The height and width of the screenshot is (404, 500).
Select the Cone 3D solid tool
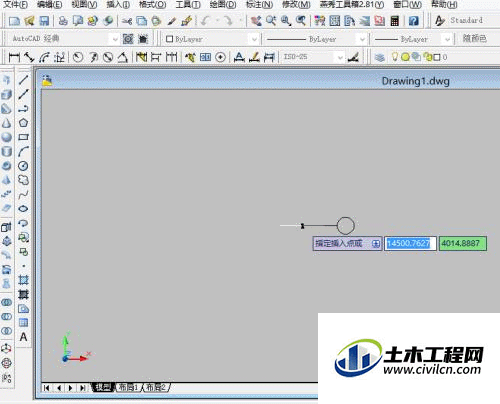(x=6, y=123)
